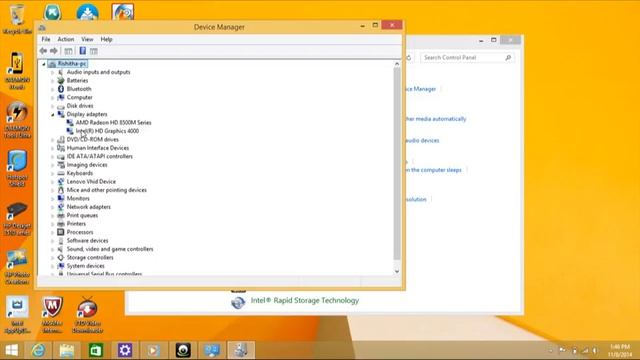Viewport: 640px width, 360px height.
Task: Click the media automatically link in Control Panel
Action: (436, 119)
